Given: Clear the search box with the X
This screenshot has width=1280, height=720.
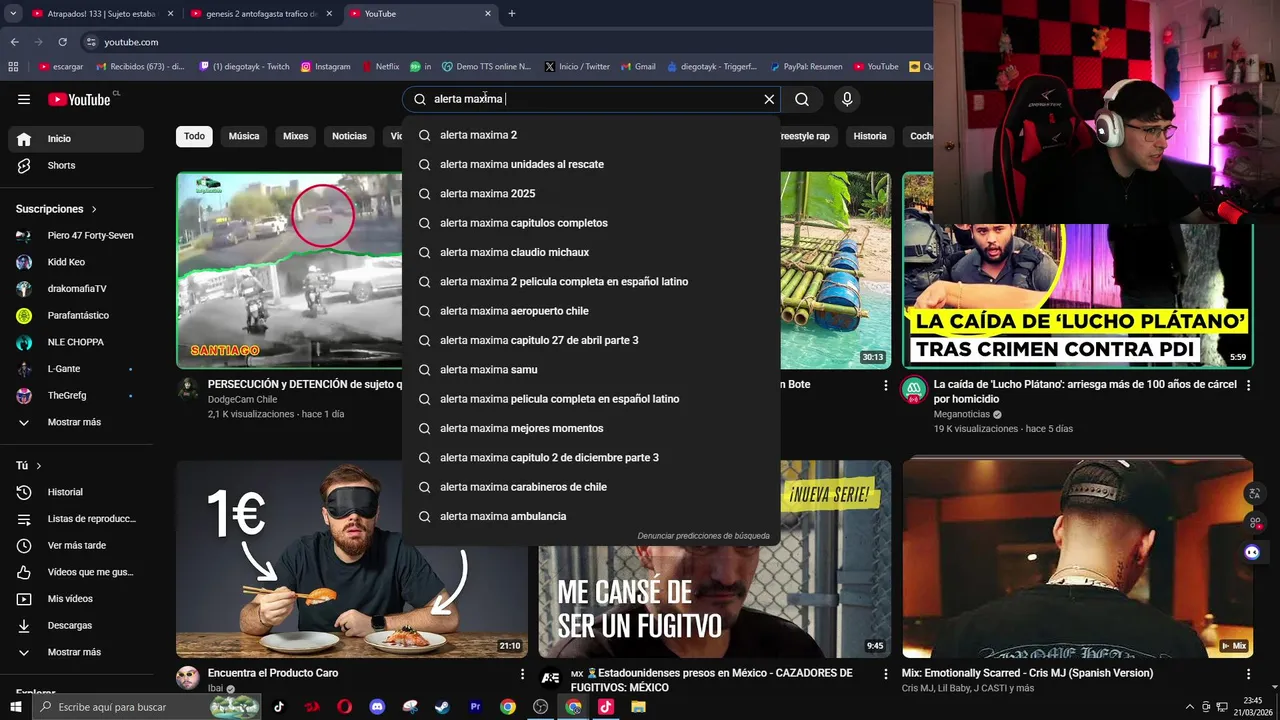Looking at the screenshot, I should [769, 99].
